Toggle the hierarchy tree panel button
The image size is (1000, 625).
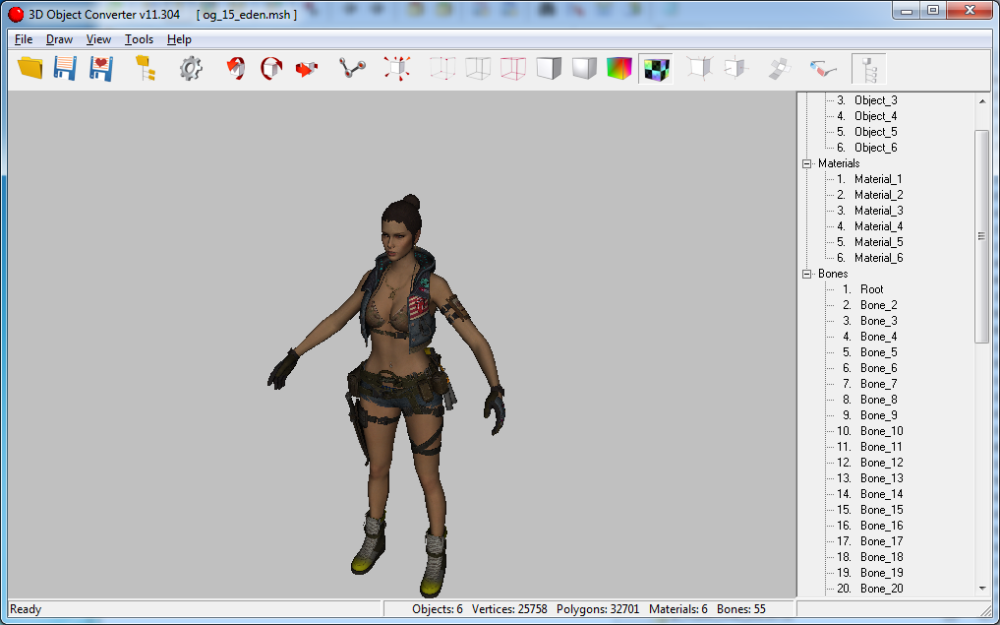point(868,68)
